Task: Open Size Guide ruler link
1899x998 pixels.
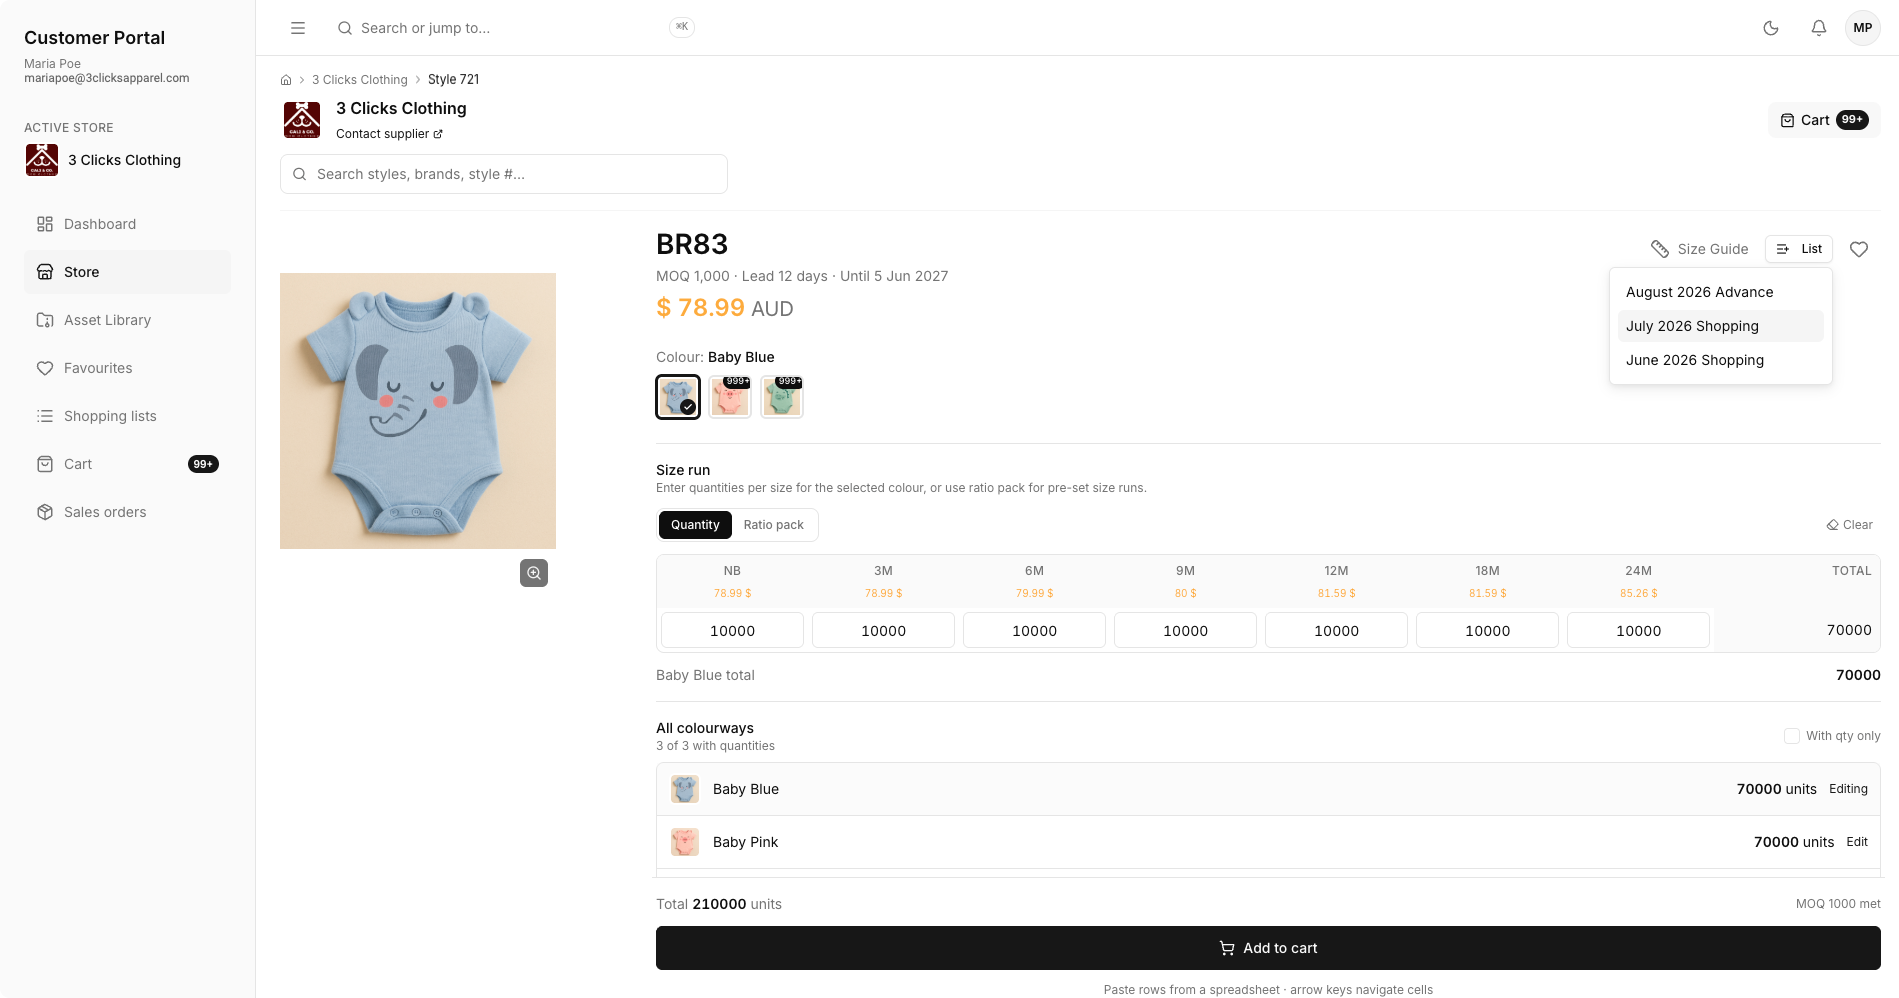Action: (x=1699, y=249)
